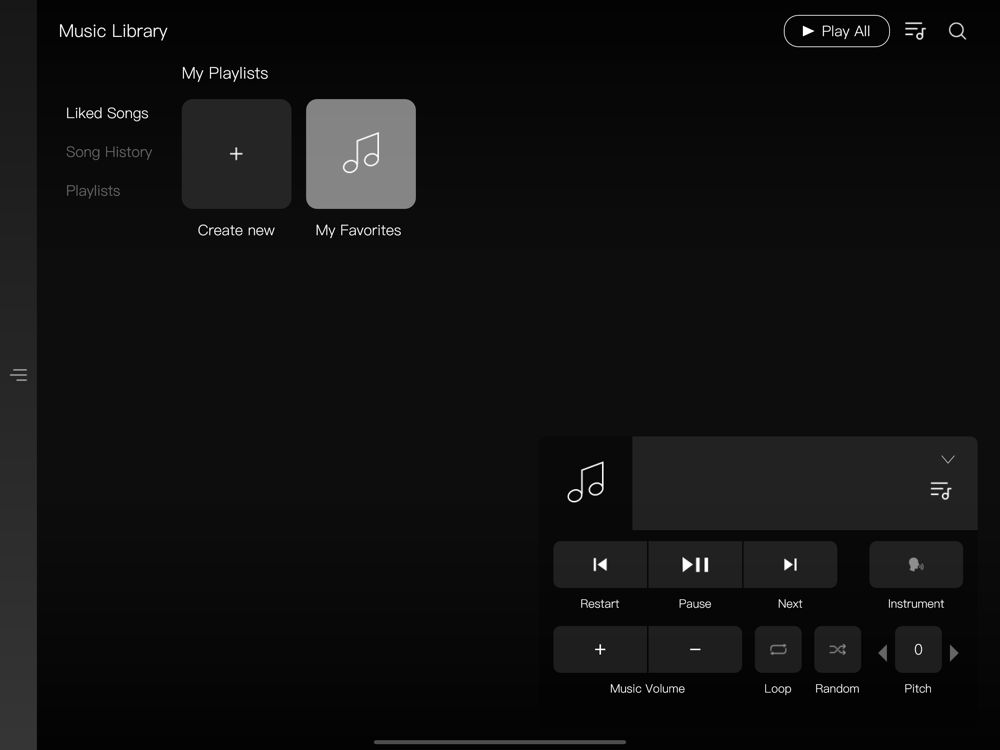
Task: Select the Liked Songs tab
Action: tap(107, 114)
